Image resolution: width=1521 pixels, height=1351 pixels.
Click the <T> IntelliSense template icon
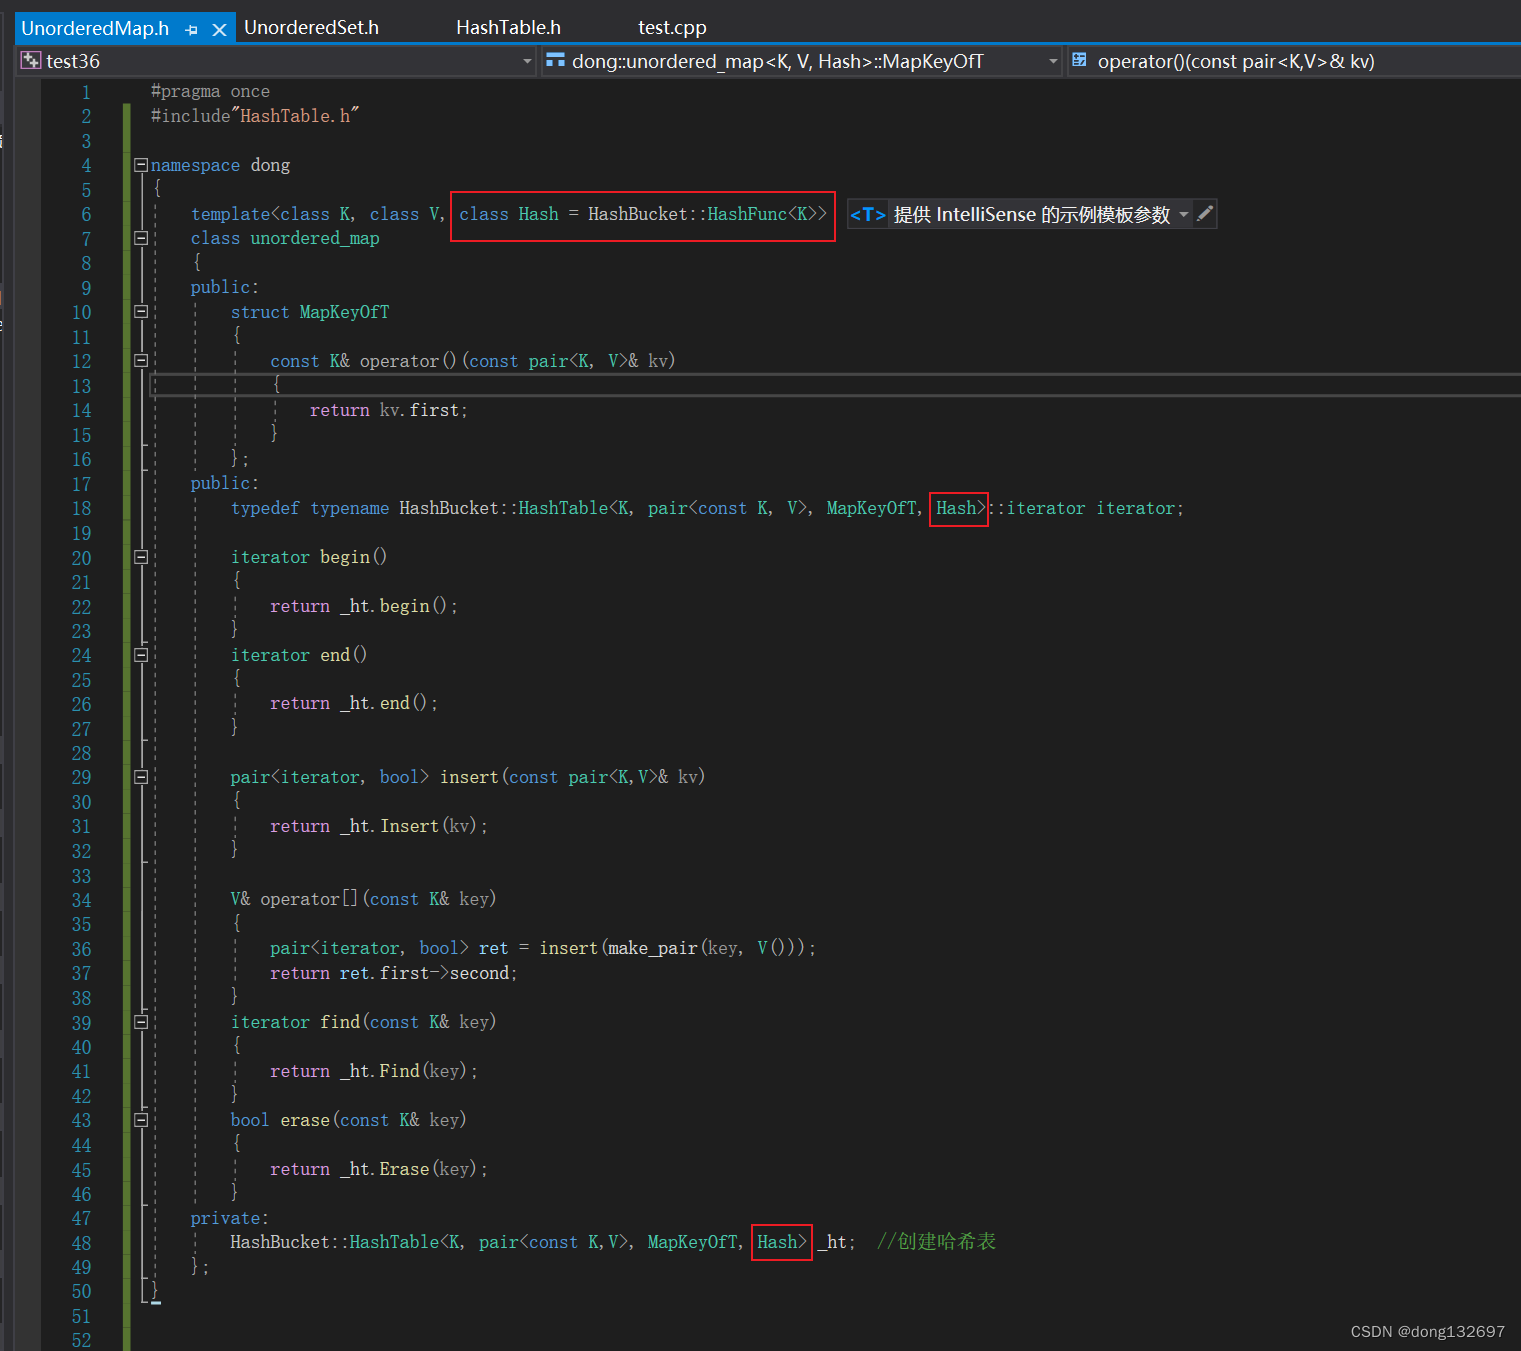pos(867,214)
